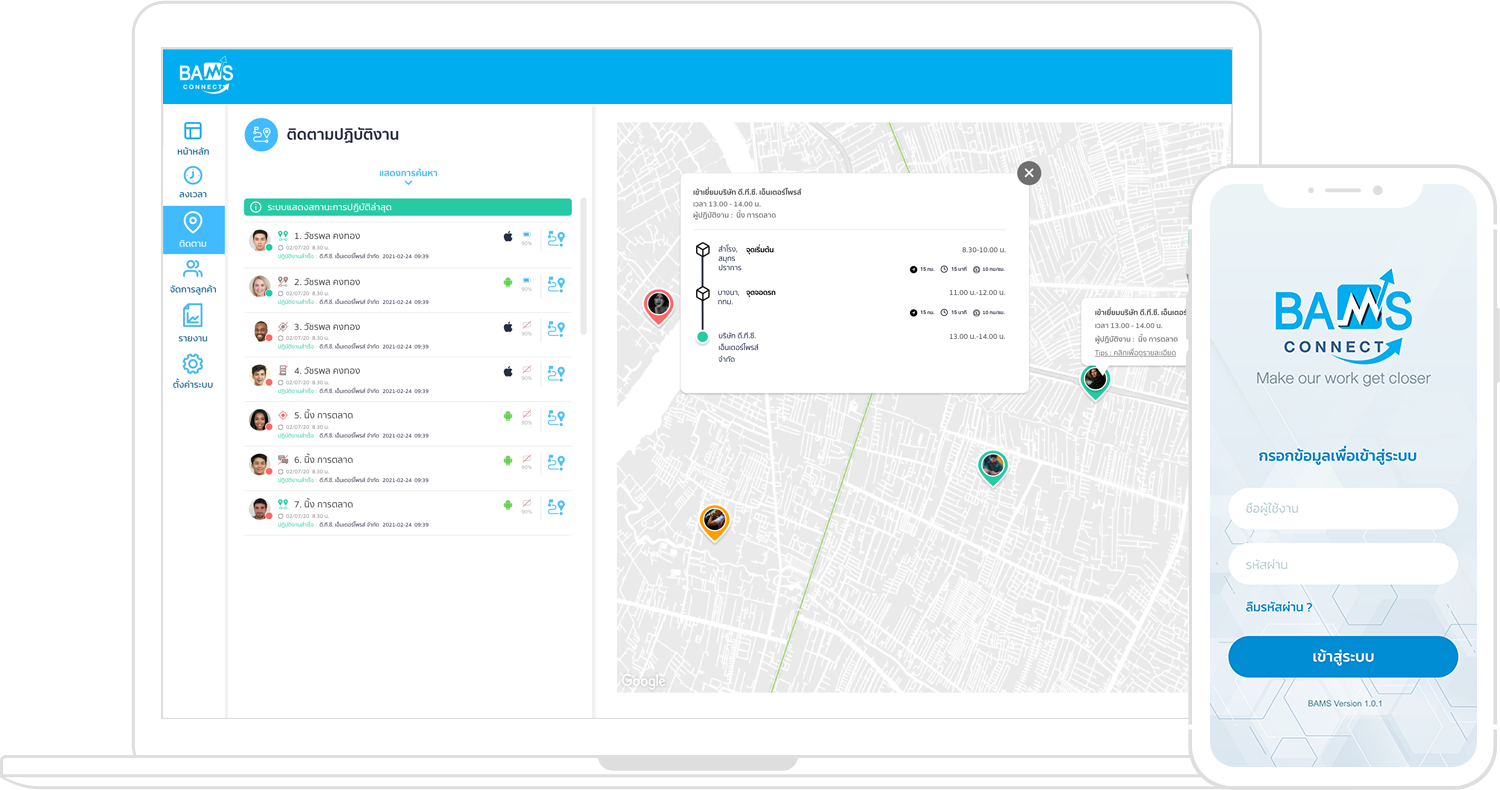1500x790 pixels.
Task: Open ตั้งค่าระบบ settings gear icon
Action: point(193,371)
